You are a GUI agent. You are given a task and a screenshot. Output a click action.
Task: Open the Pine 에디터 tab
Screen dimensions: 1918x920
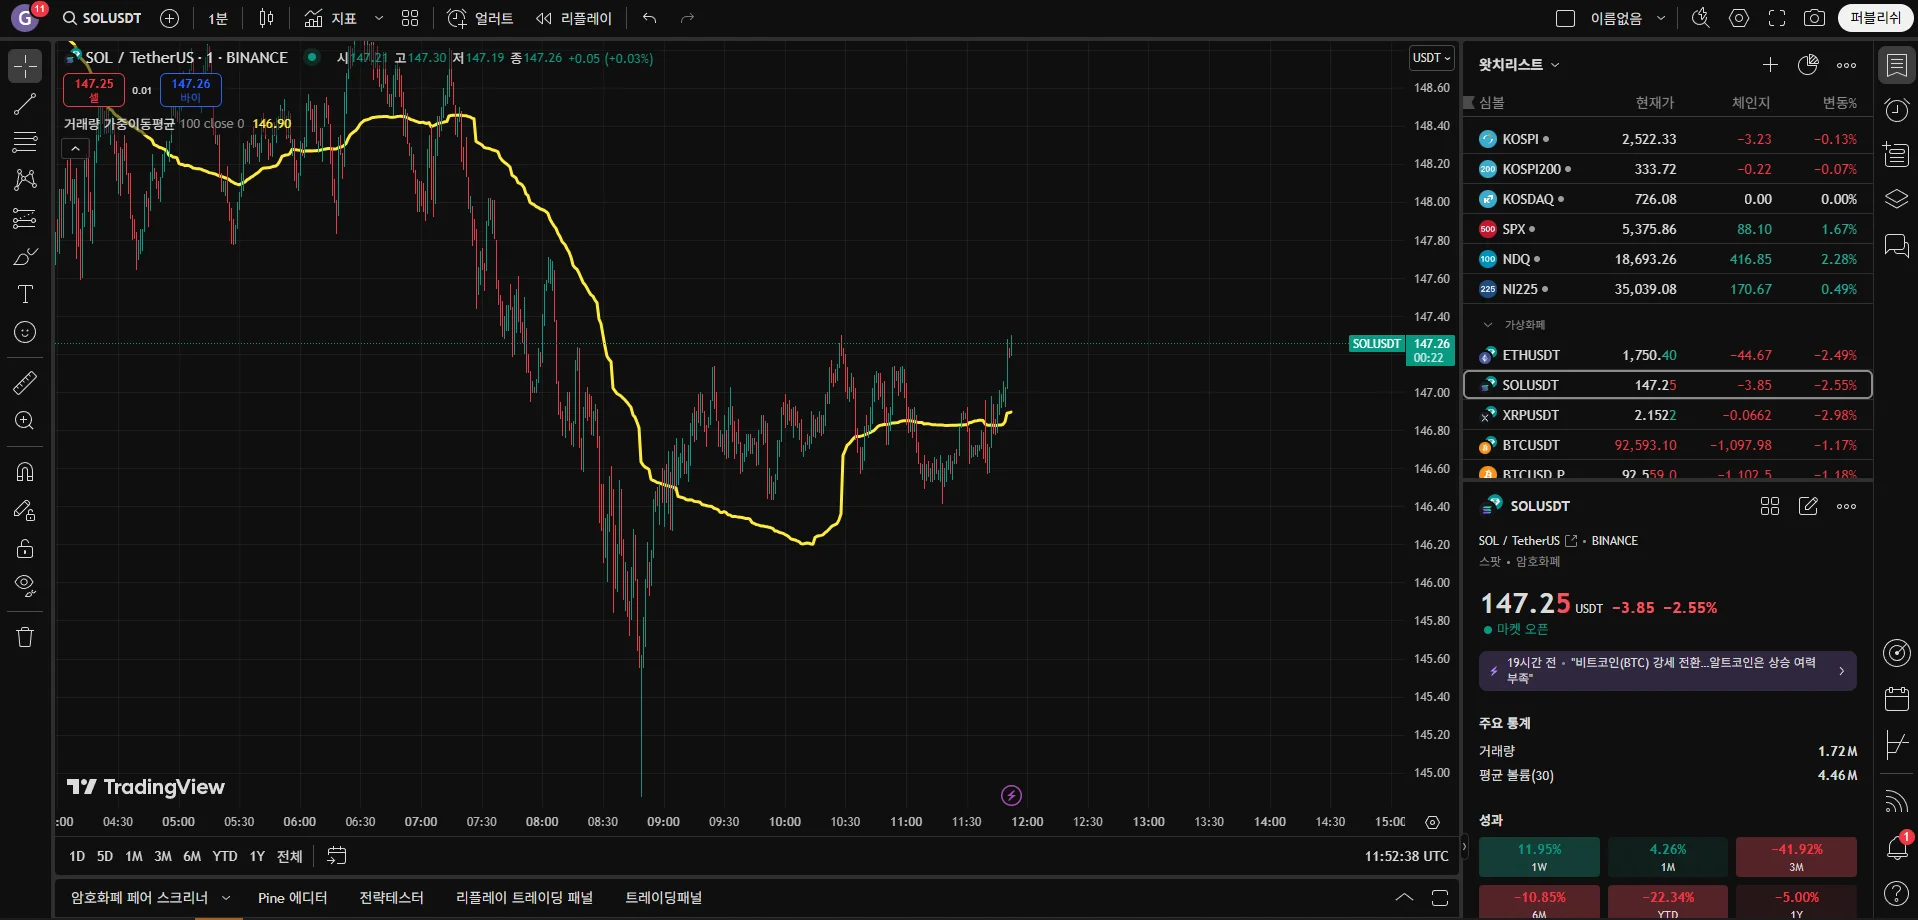coord(293,898)
